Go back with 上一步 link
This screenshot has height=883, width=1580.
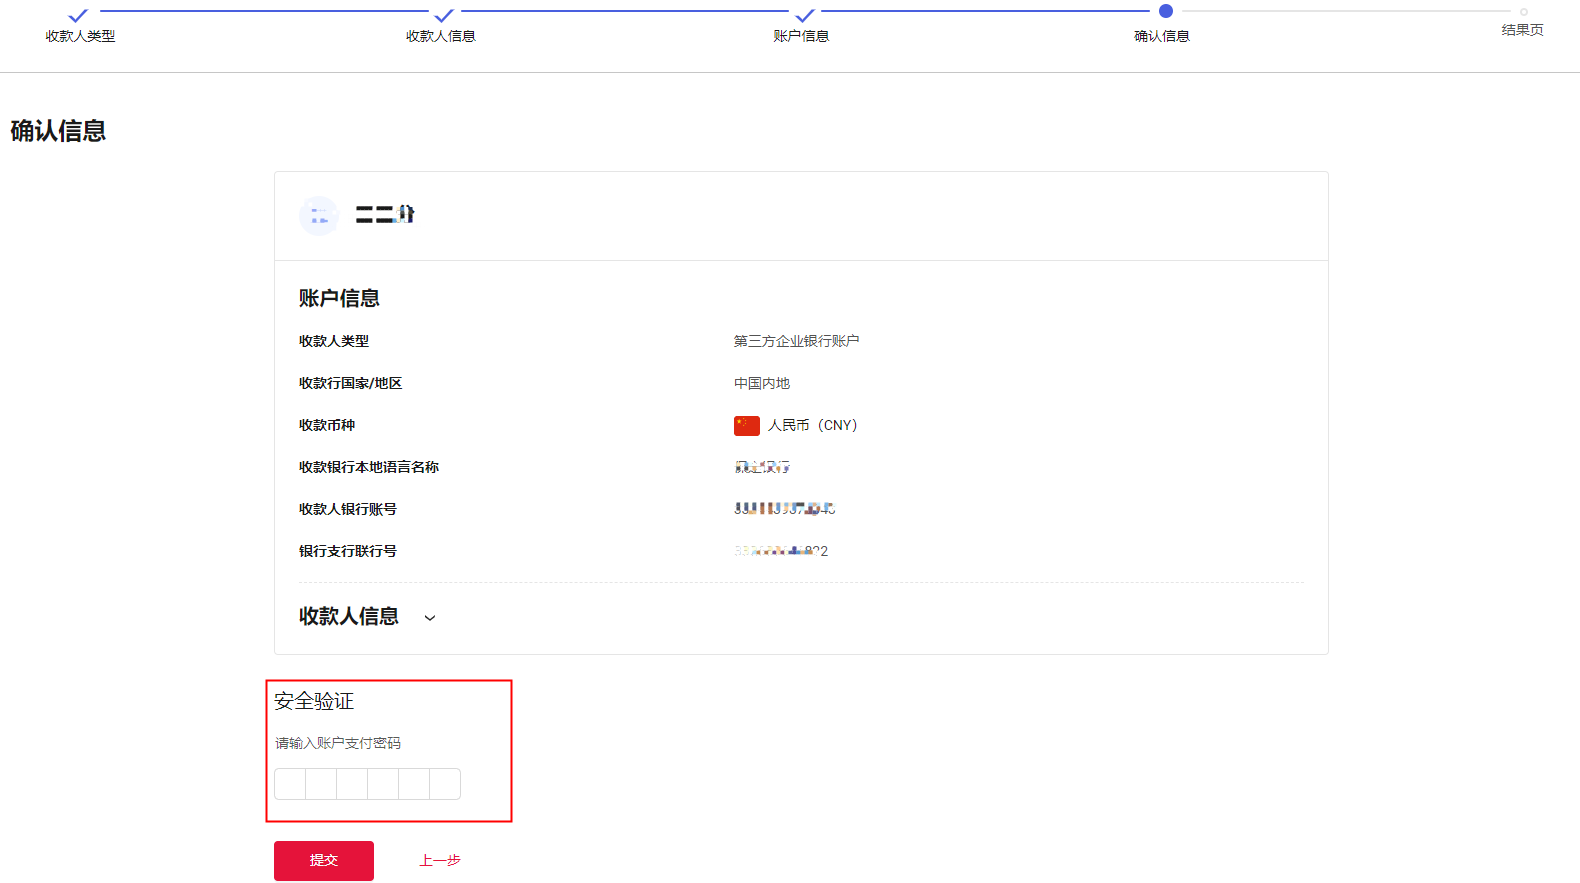click(440, 861)
